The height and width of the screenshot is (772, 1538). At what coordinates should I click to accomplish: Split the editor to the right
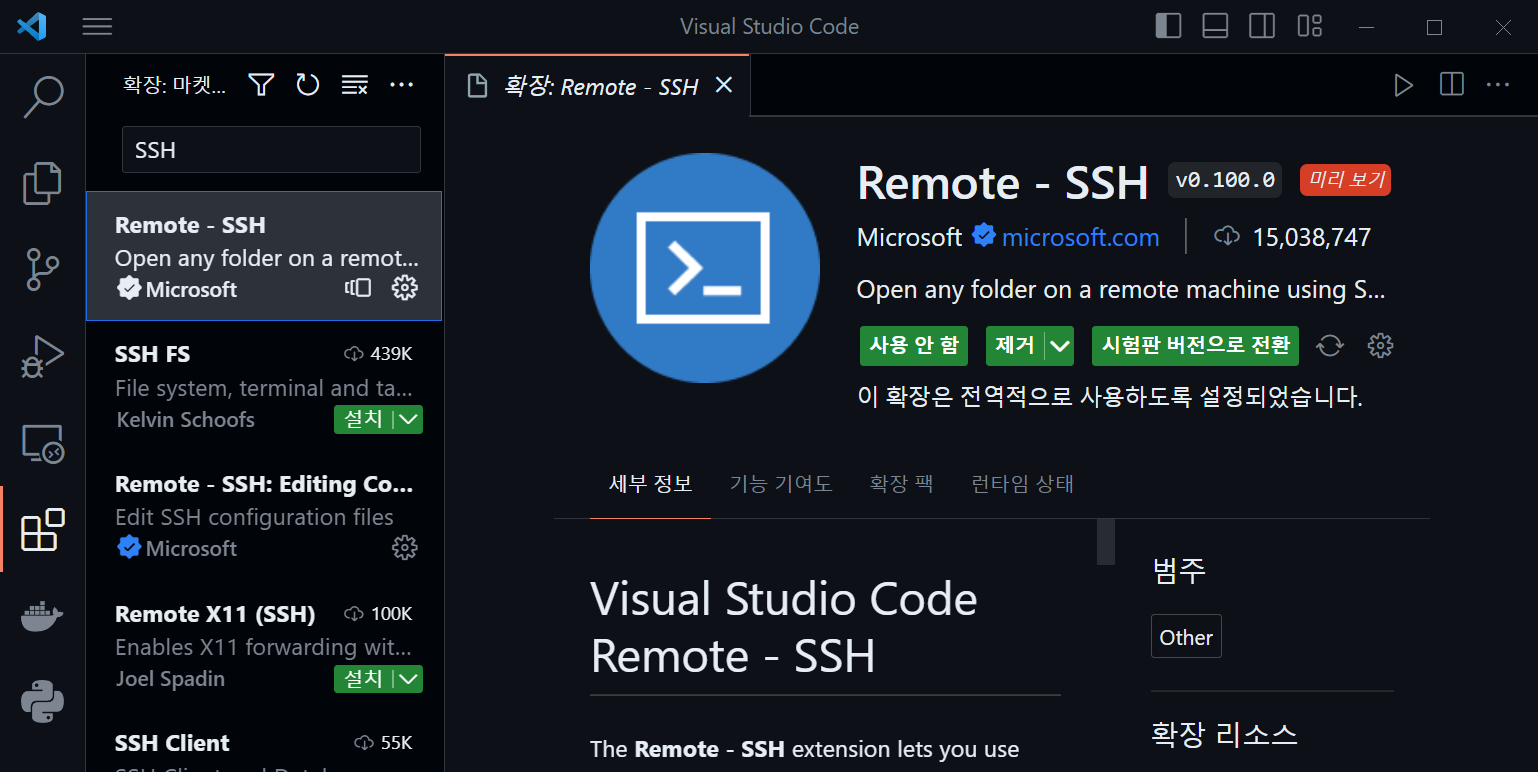pos(1452,85)
